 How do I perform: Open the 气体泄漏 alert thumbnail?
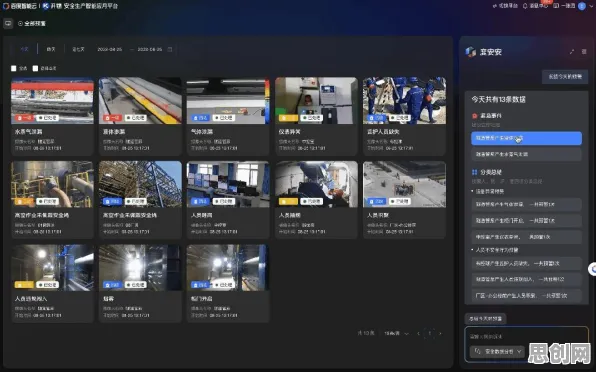228,101
